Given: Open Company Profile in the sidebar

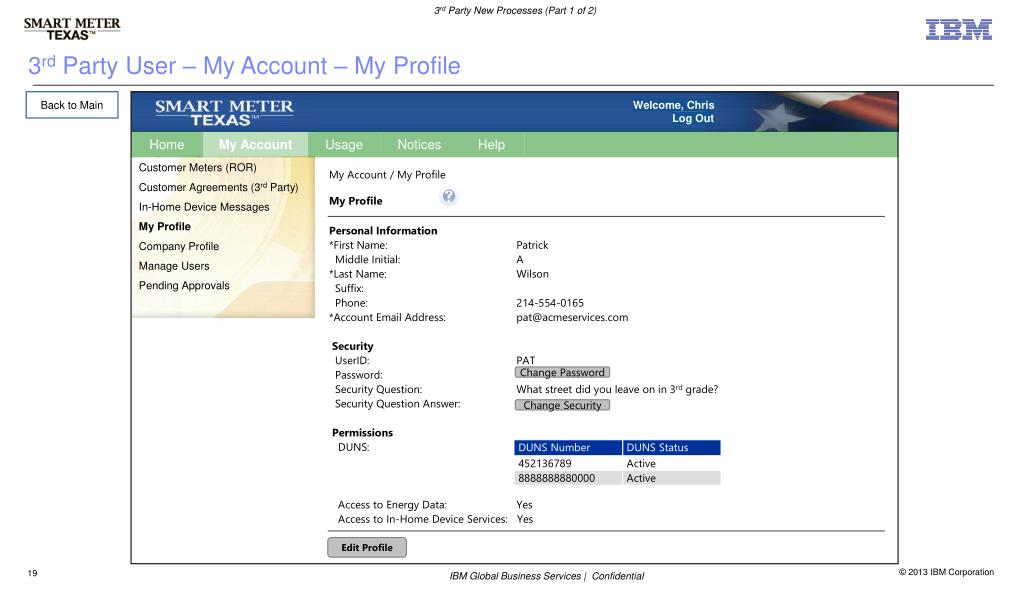Looking at the screenshot, I should [x=179, y=246].
